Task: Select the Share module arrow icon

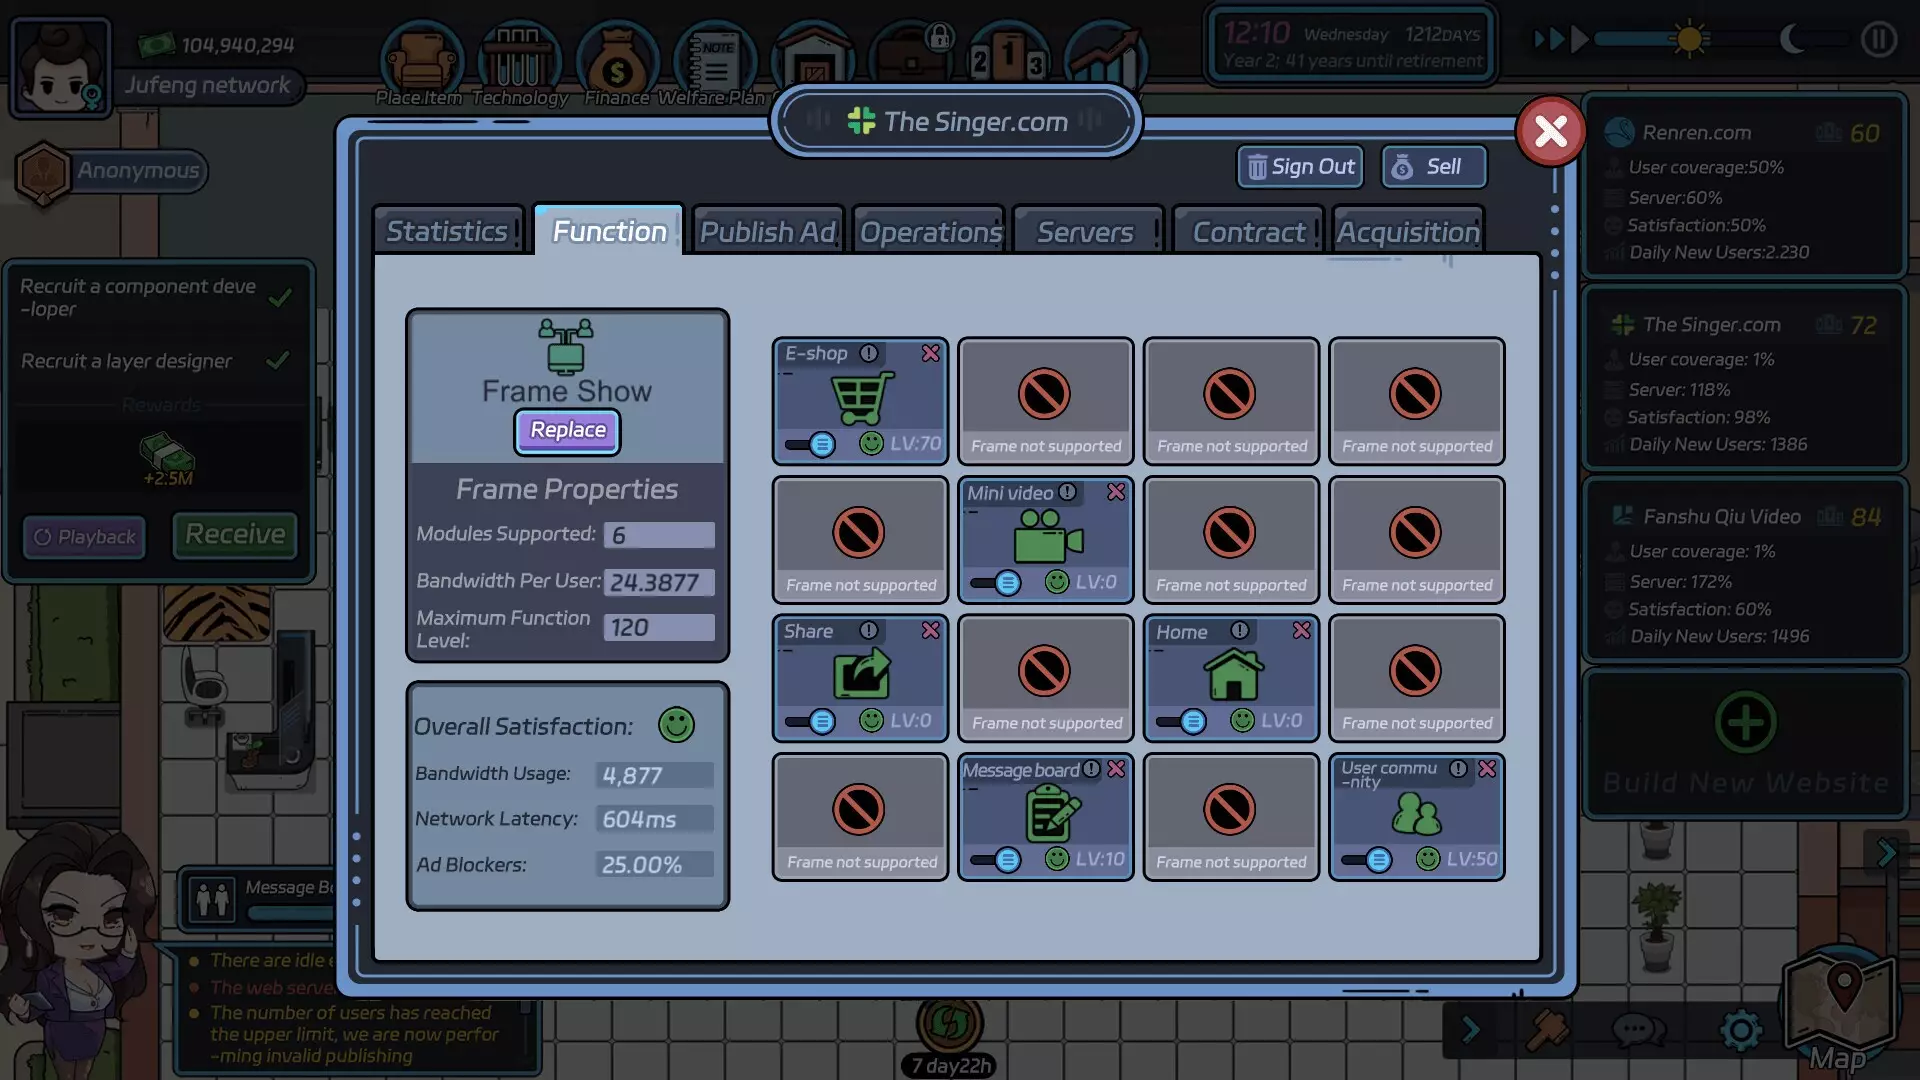Action: 862,673
